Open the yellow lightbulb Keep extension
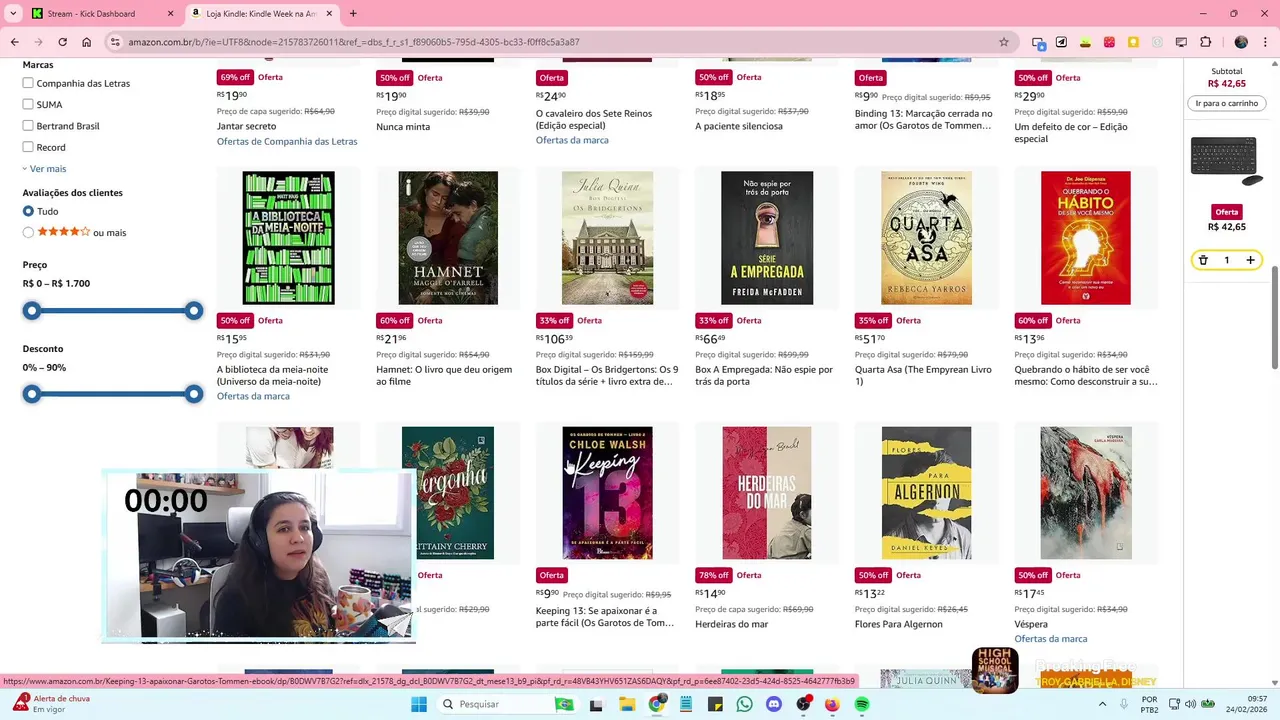The image size is (1280, 720). tap(1133, 42)
